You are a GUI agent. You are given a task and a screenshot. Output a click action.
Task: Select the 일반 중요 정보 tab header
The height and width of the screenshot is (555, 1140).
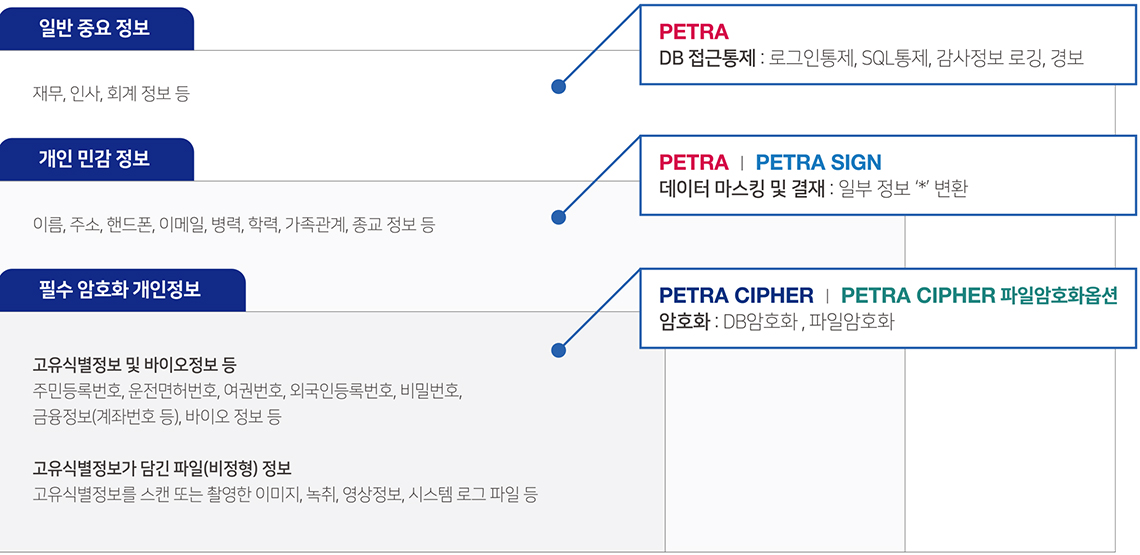[x=97, y=29]
